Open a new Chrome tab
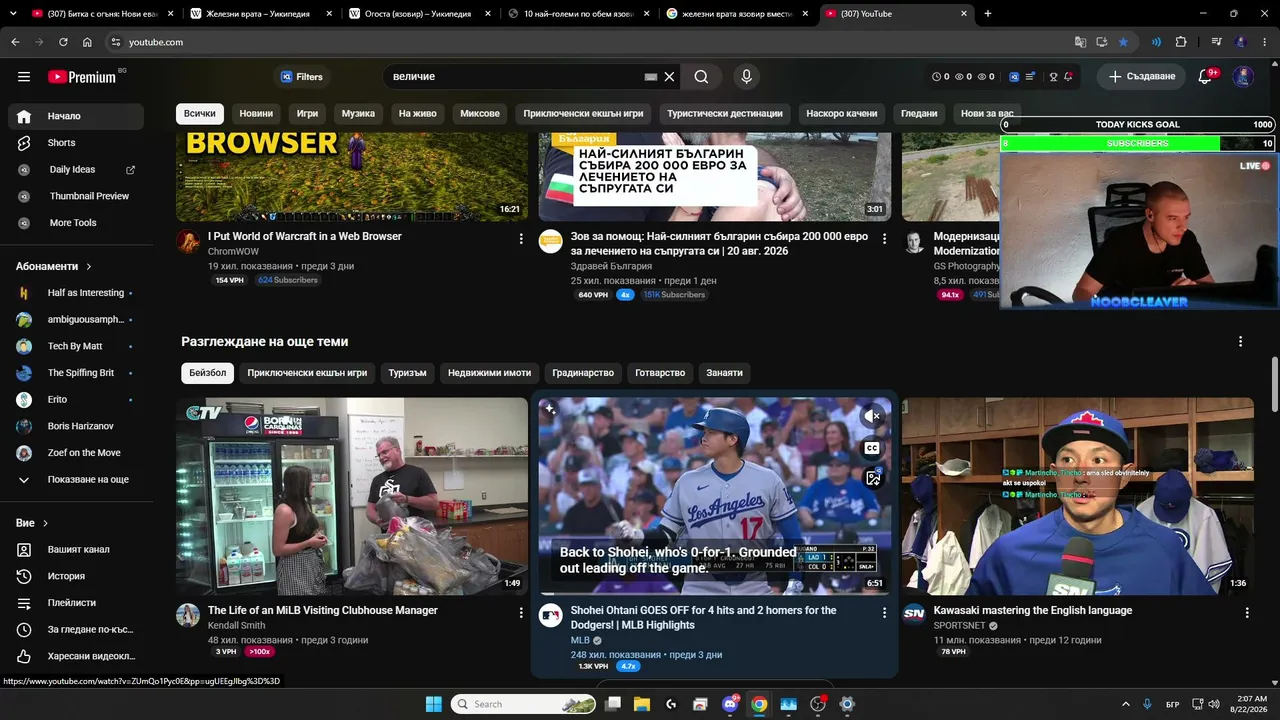The width and height of the screenshot is (1280, 720). click(x=988, y=14)
